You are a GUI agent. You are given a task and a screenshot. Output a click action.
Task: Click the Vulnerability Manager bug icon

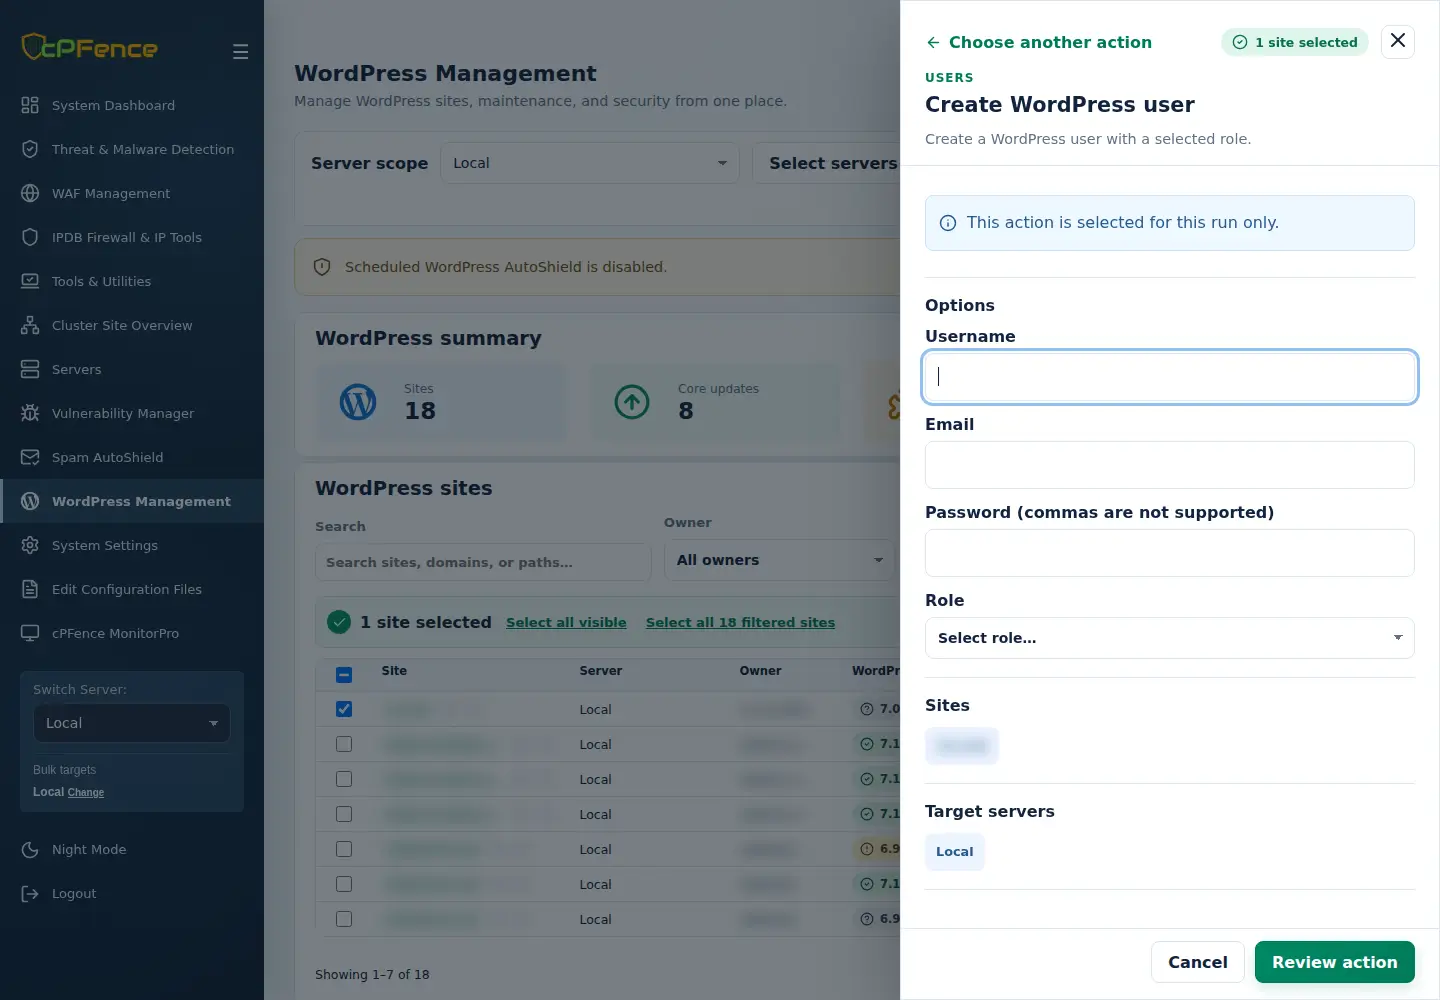pyautogui.click(x=30, y=413)
